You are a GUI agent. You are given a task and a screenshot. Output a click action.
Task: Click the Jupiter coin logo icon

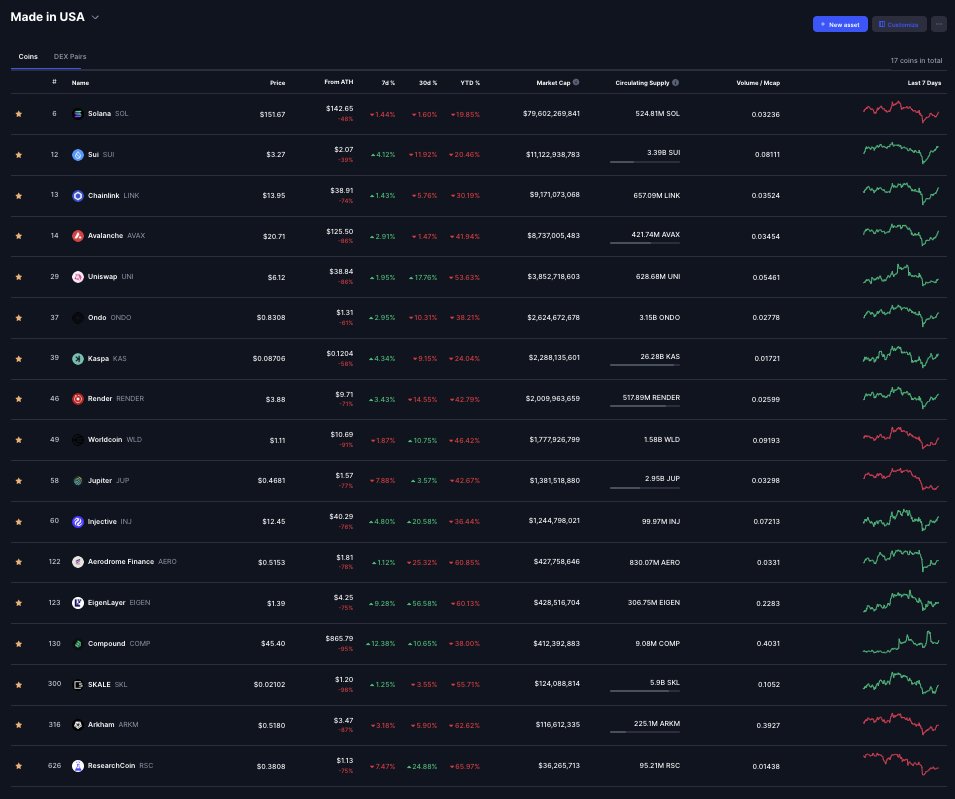[77, 480]
